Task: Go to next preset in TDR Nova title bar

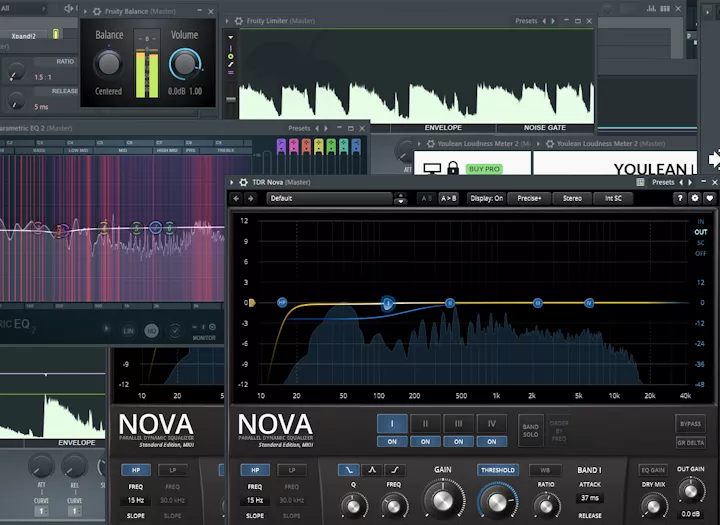Action: (690, 182)
